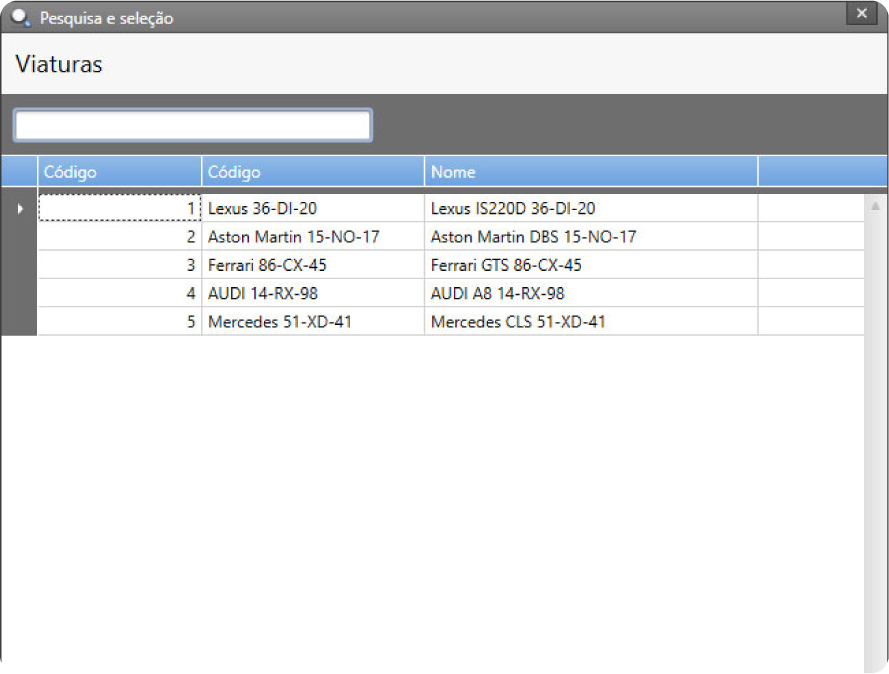The height and width of the screenshot is (674, 889).
Task: Close the Pesquisa e seleção dialog
Action: point(861,14)
